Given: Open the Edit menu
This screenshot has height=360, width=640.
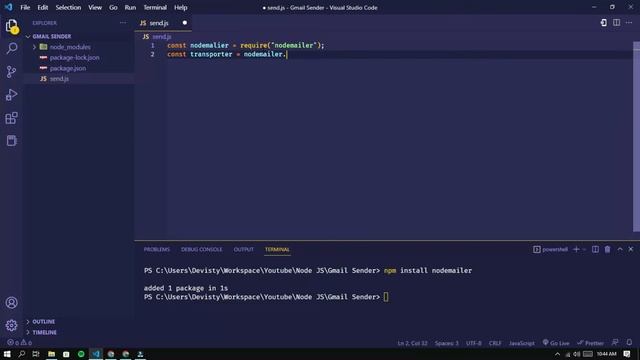Looking at the screenshot, I should pos(42,7).
